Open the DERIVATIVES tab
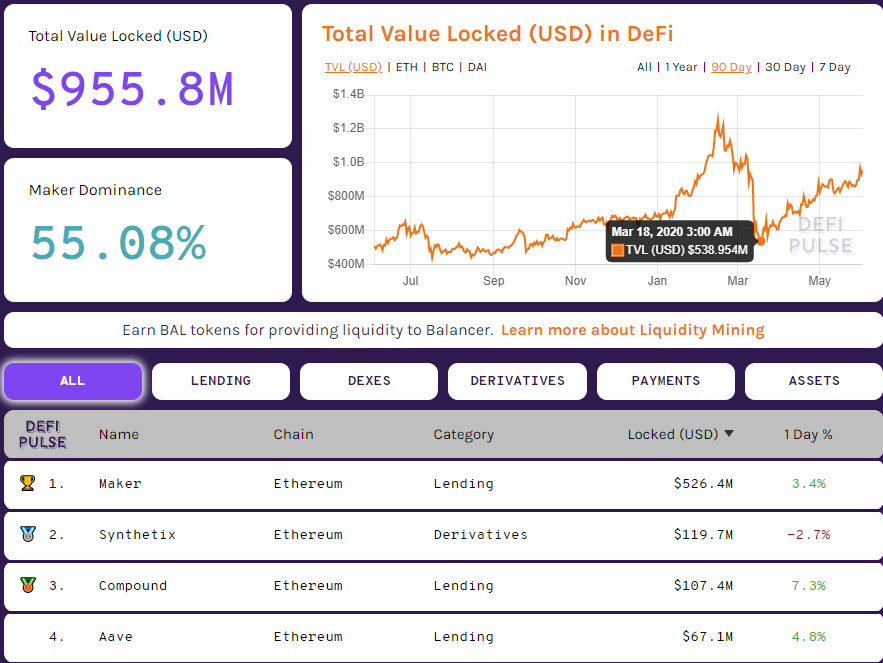The height and width of the screenshot is (663, 883). click(516, 381)
